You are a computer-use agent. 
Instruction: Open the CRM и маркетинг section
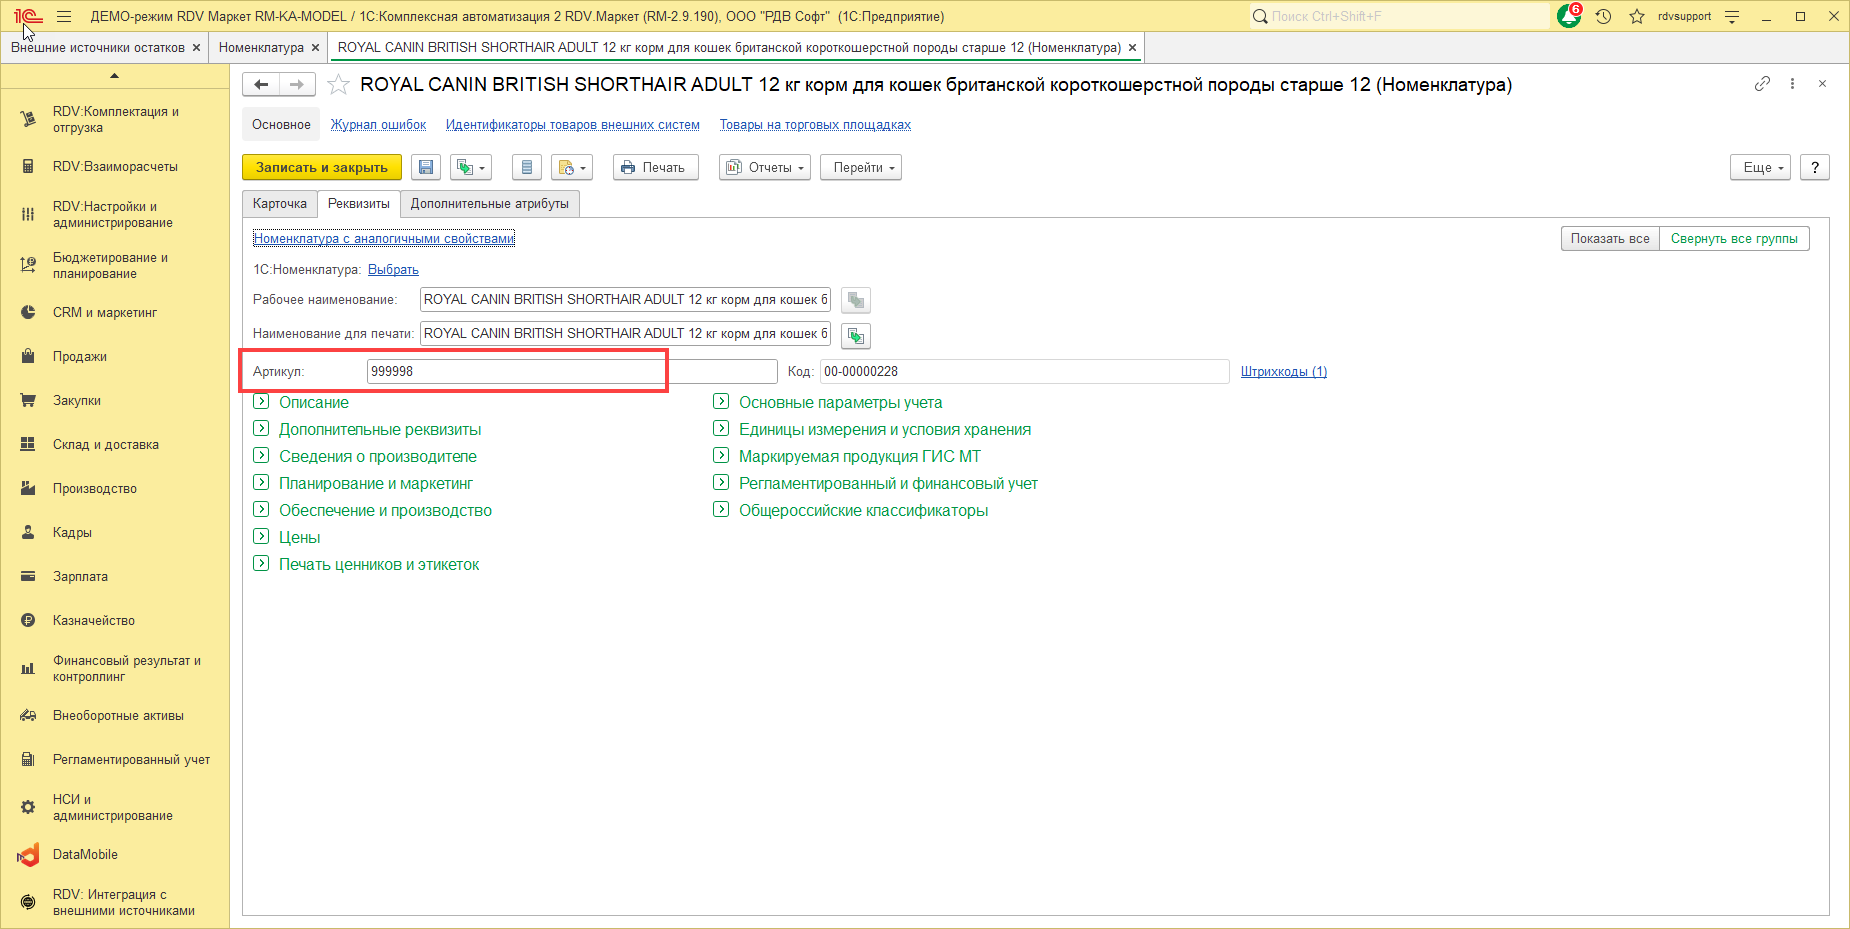115,313
